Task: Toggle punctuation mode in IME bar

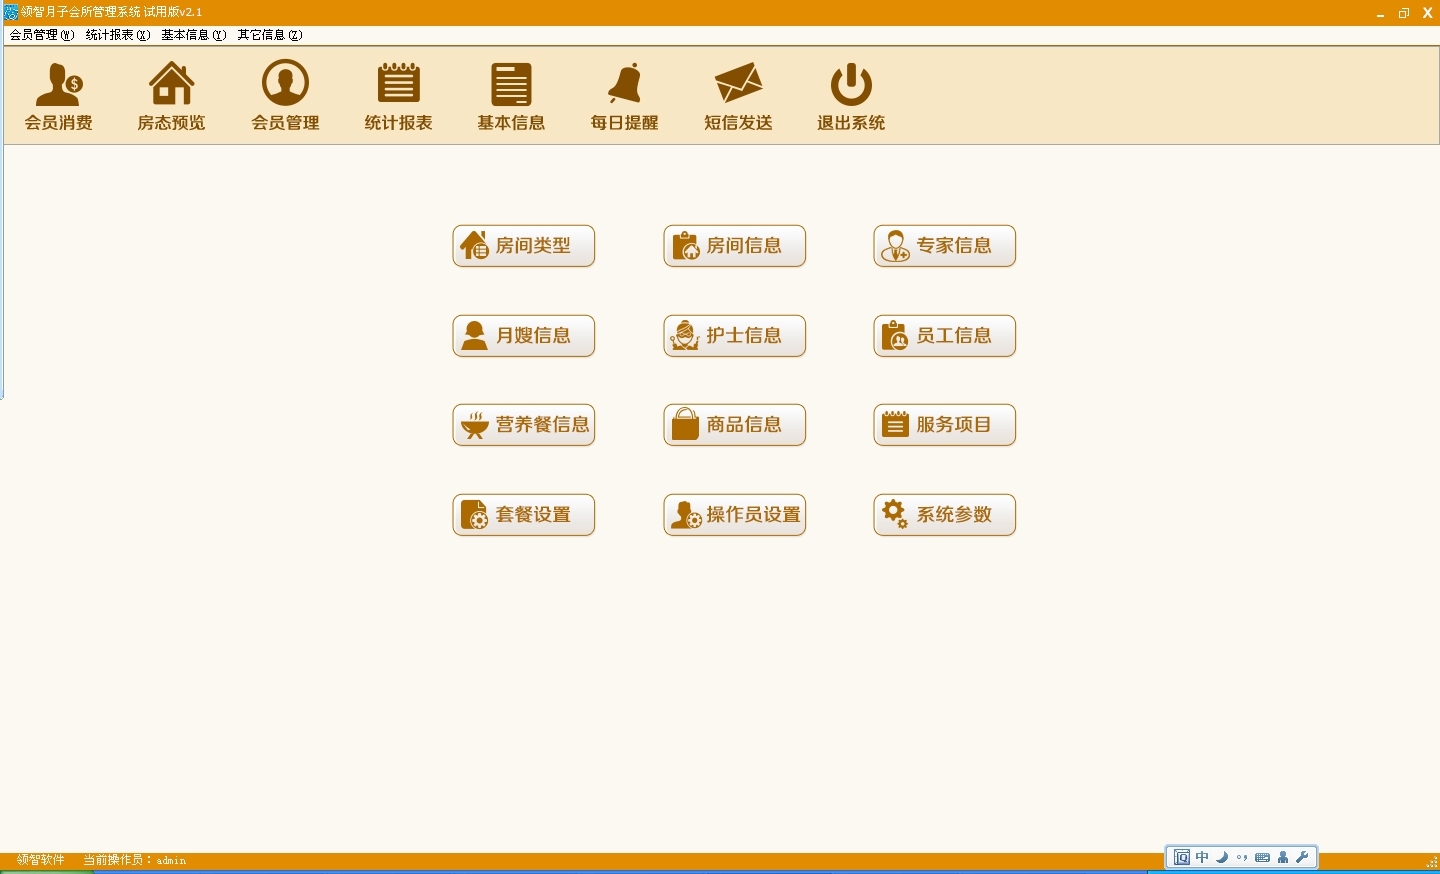Action: coord(1242,857)
